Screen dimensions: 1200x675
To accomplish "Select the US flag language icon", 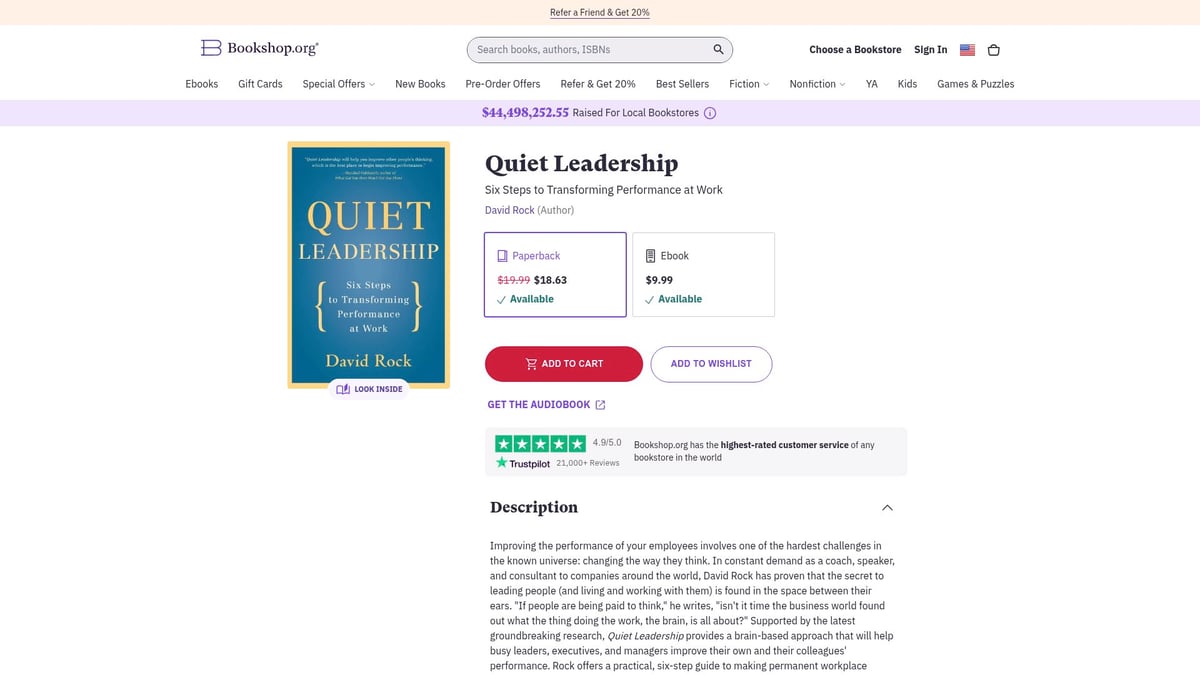I will [x=966, y=49].
